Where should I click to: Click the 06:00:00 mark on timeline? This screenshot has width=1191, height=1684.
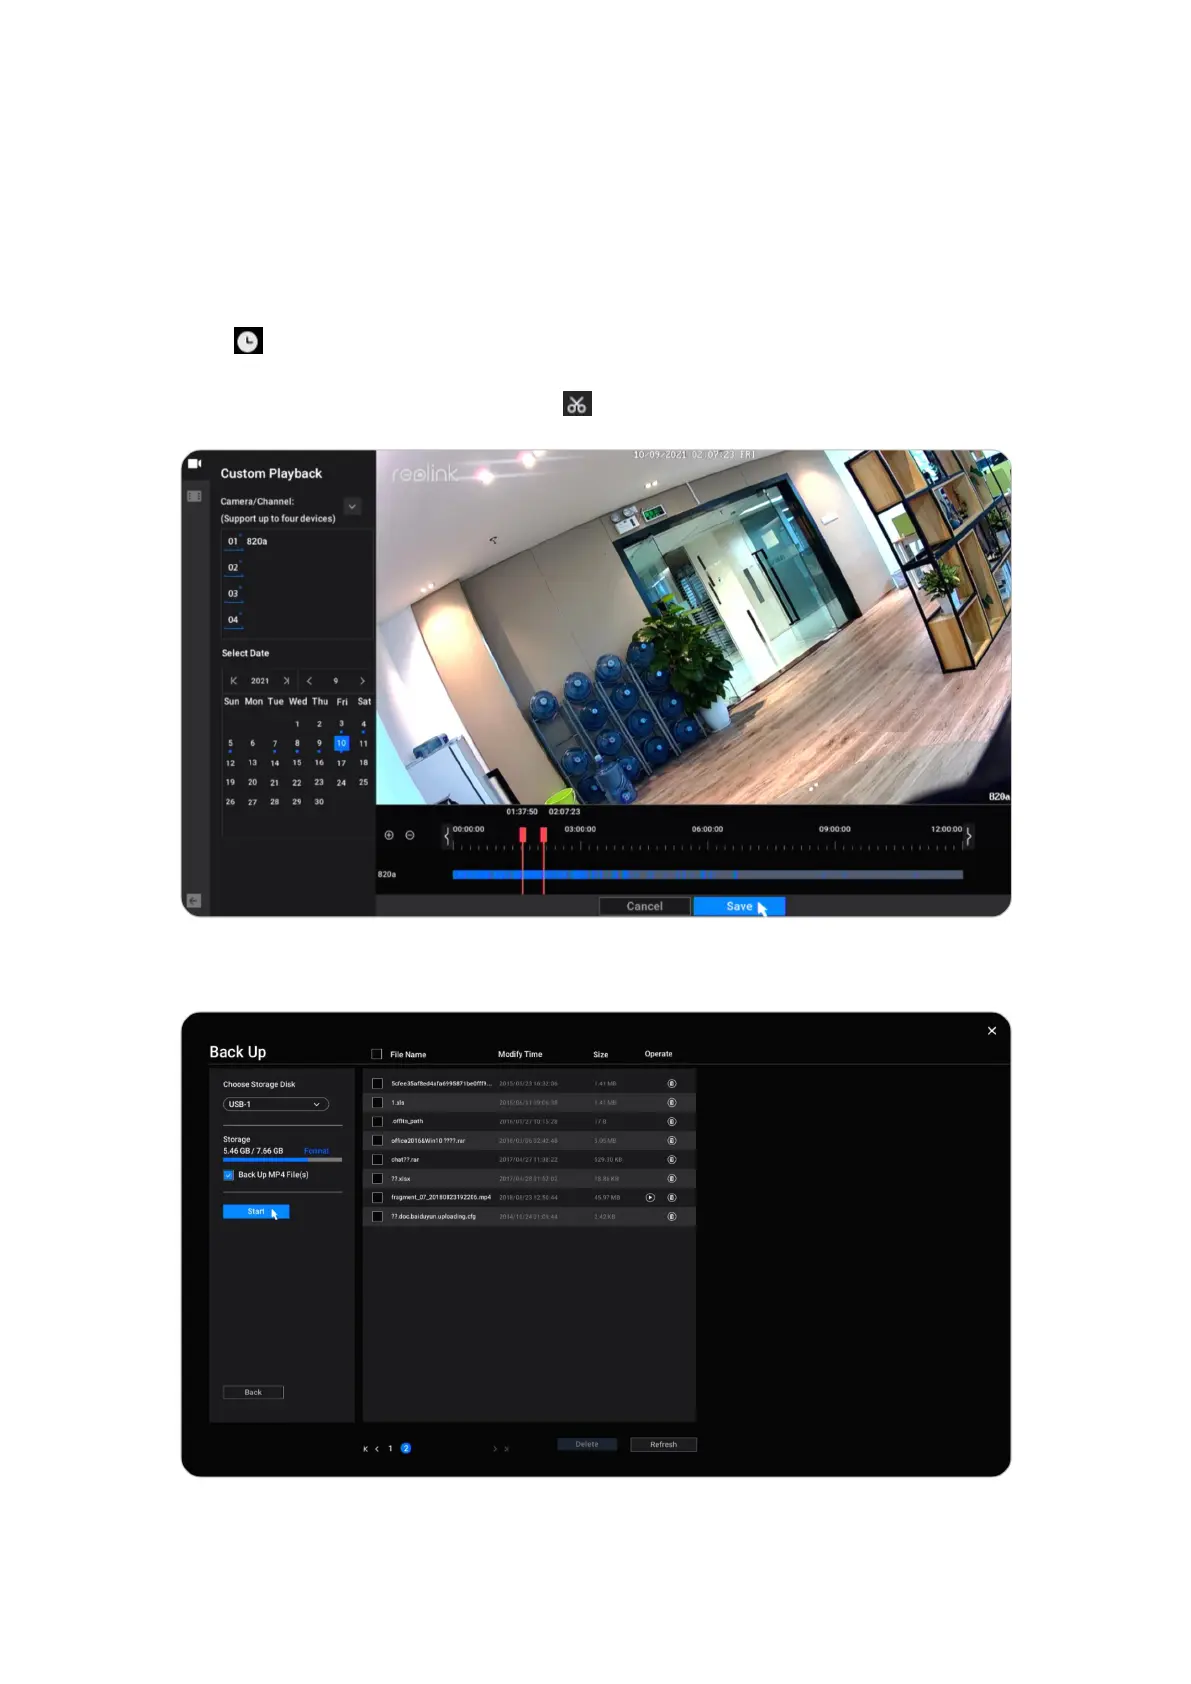point(707,830)
